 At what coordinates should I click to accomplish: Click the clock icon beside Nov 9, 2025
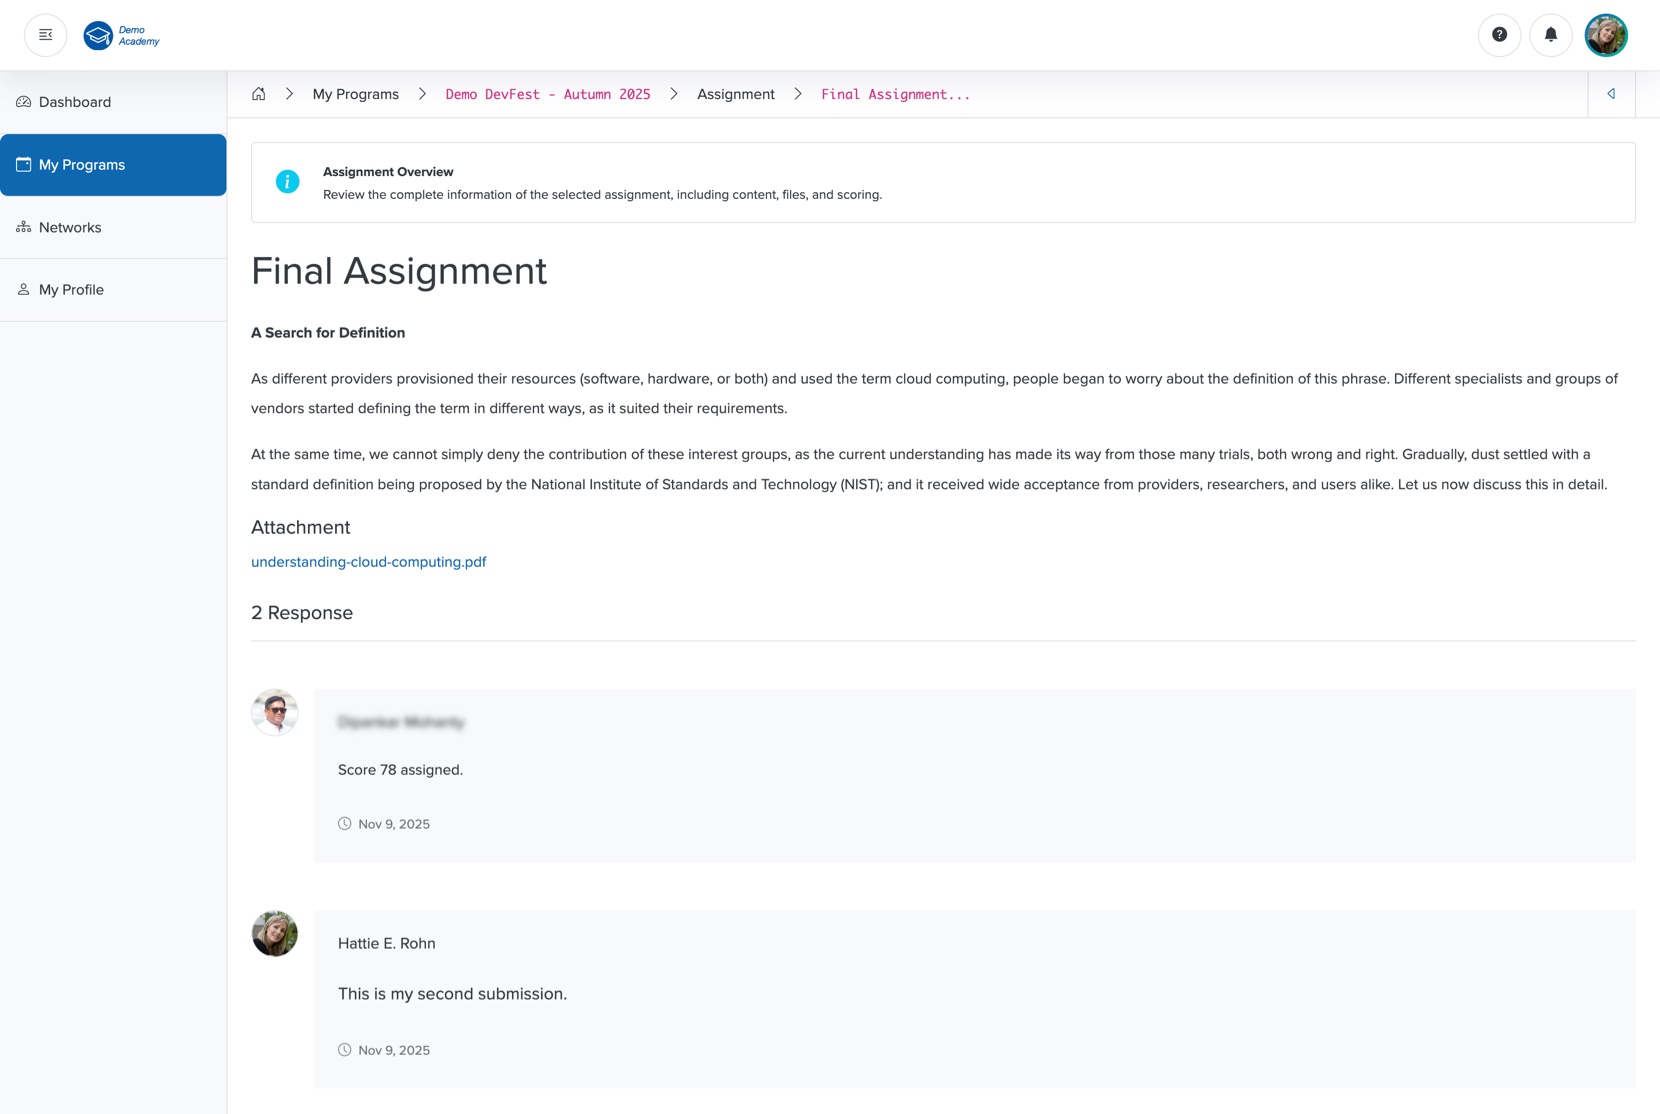coord(347,823)
